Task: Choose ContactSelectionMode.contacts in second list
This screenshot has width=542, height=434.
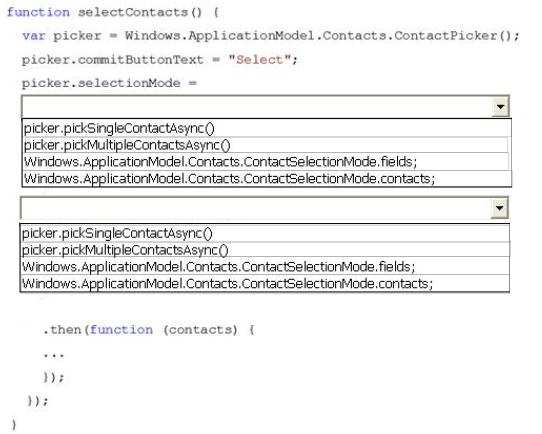Action: click(x=265, y=284)
